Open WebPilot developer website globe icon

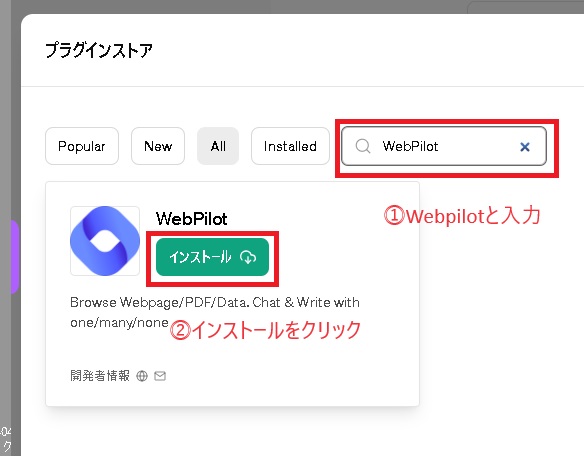coord(142,376)
